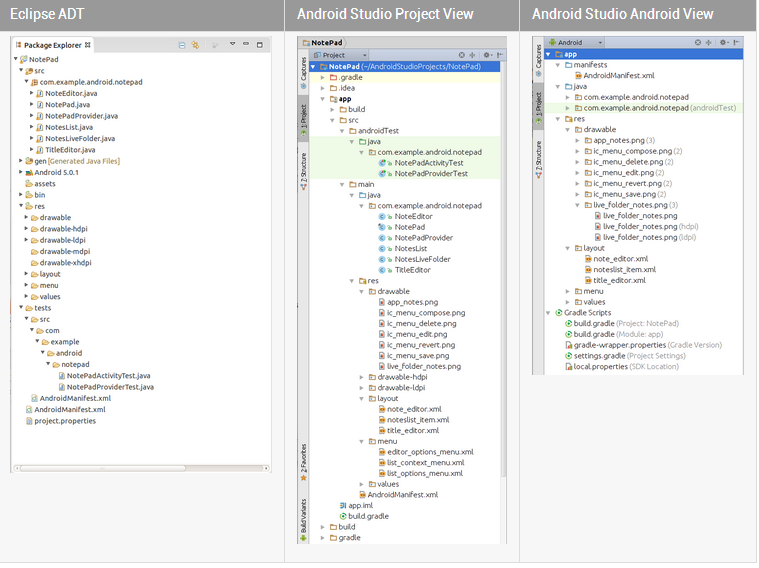Expand the .gradle folder

[x=322, y=77]
